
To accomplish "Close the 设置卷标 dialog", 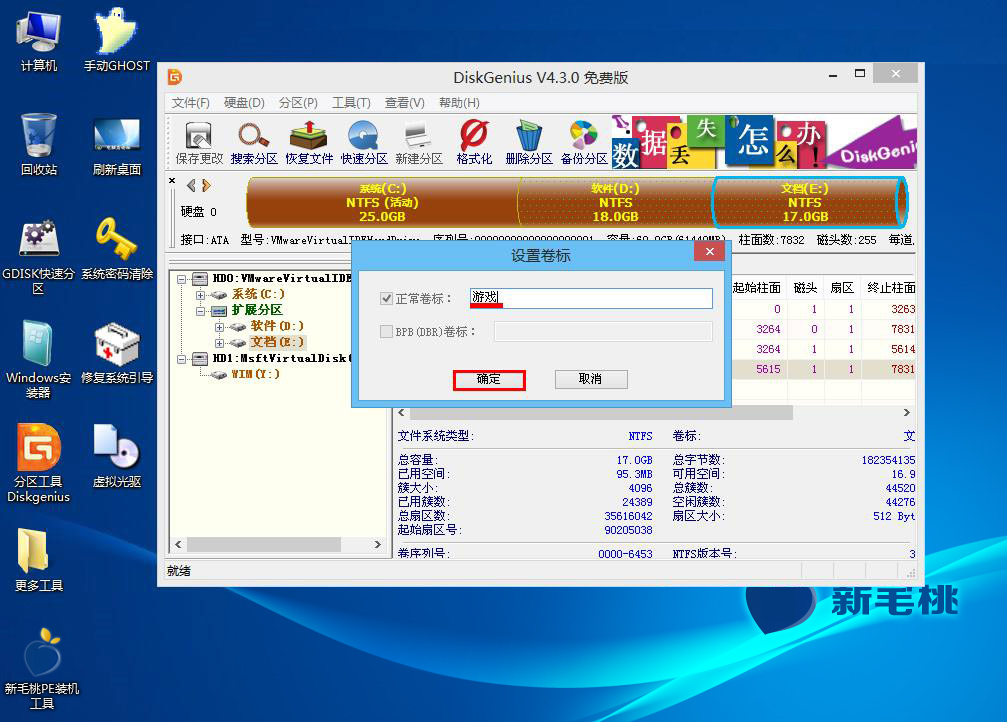I will pyautogui.click(x=710, y=252).
